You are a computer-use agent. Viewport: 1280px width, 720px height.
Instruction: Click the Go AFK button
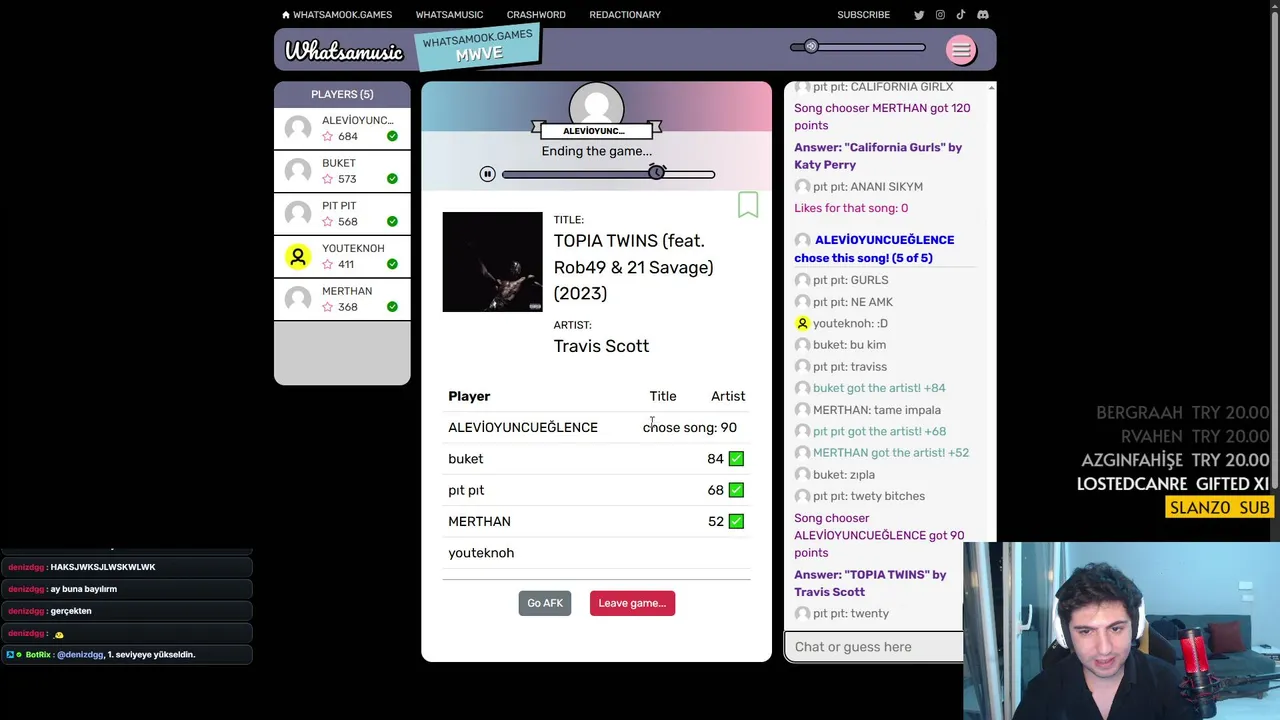545,603
